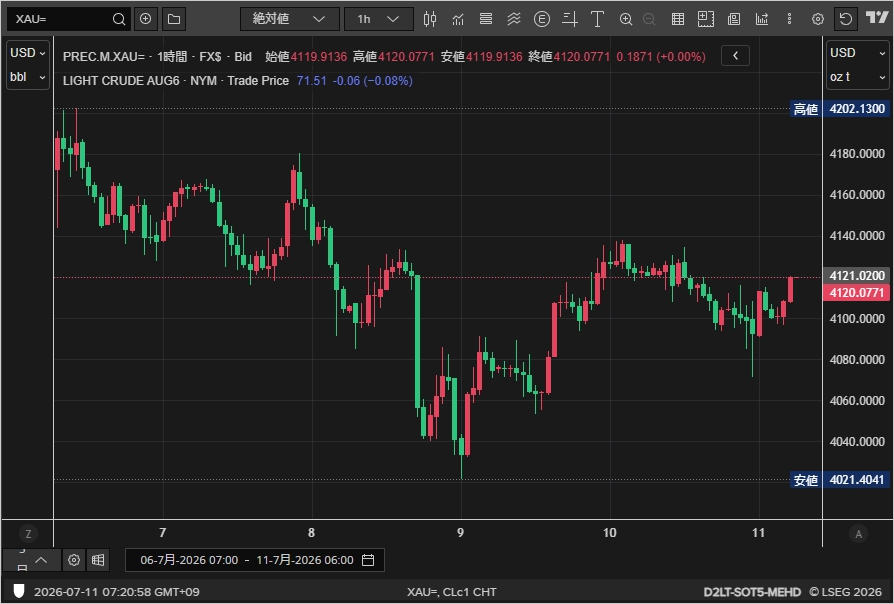
Task: Zoom in with the magnifier plus icon
Action: [x=625, y=19]
